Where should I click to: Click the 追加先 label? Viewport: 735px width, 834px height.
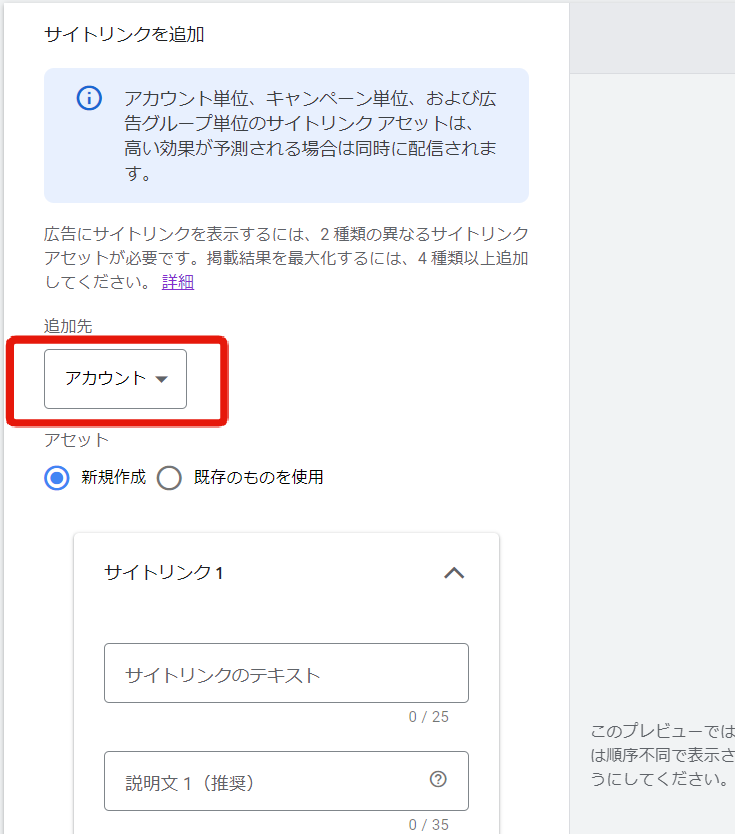coord(68,326)
